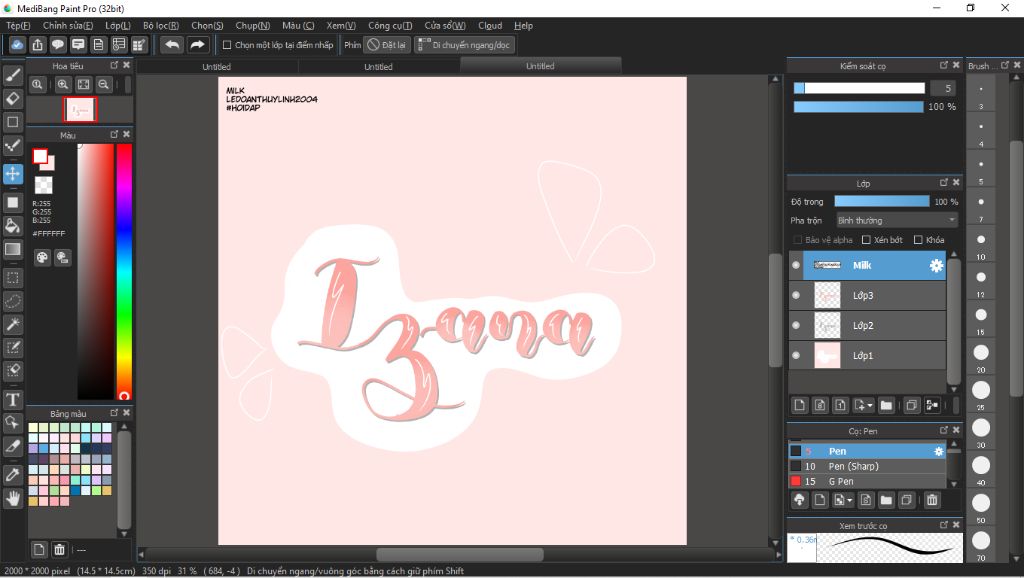
Task: Select the Lớp2 layer row
Action: click(867, 325)
